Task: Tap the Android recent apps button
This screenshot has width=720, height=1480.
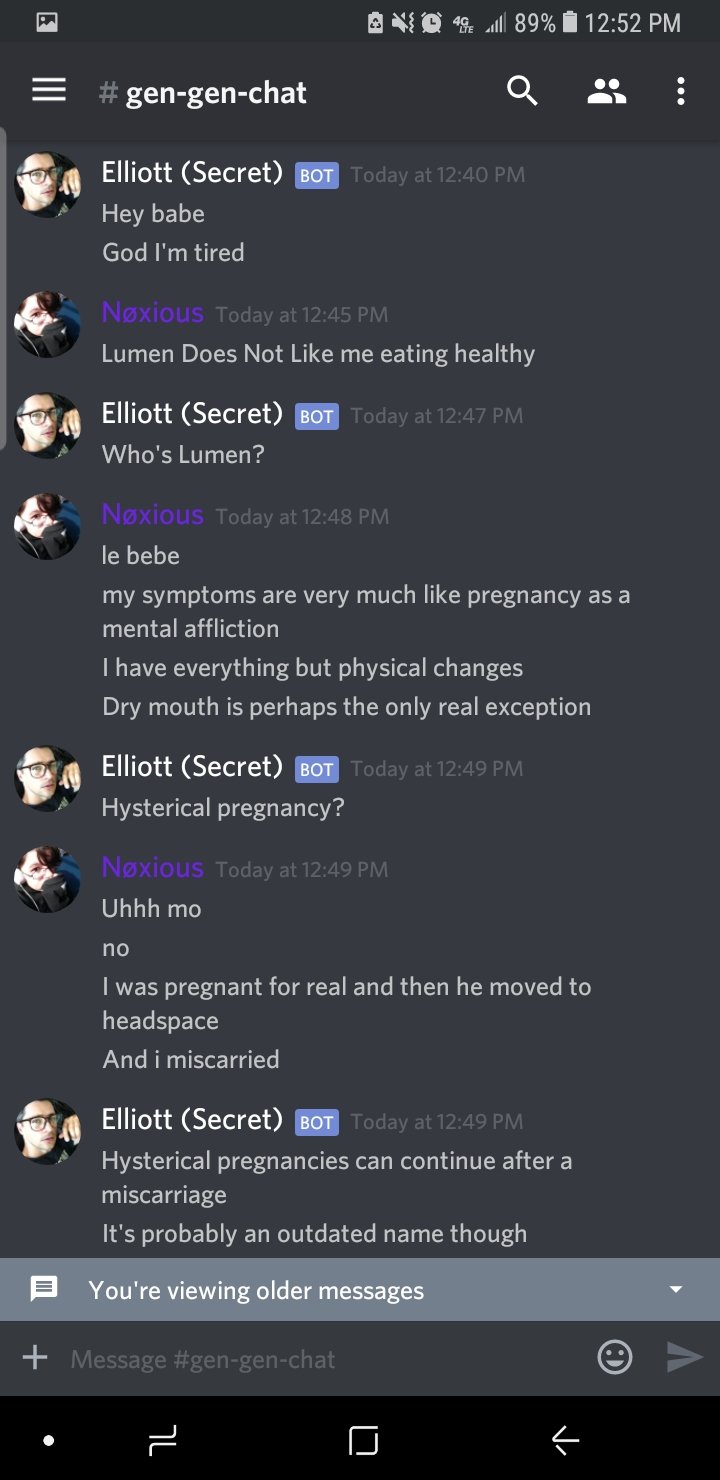Action: (162, 1440)
